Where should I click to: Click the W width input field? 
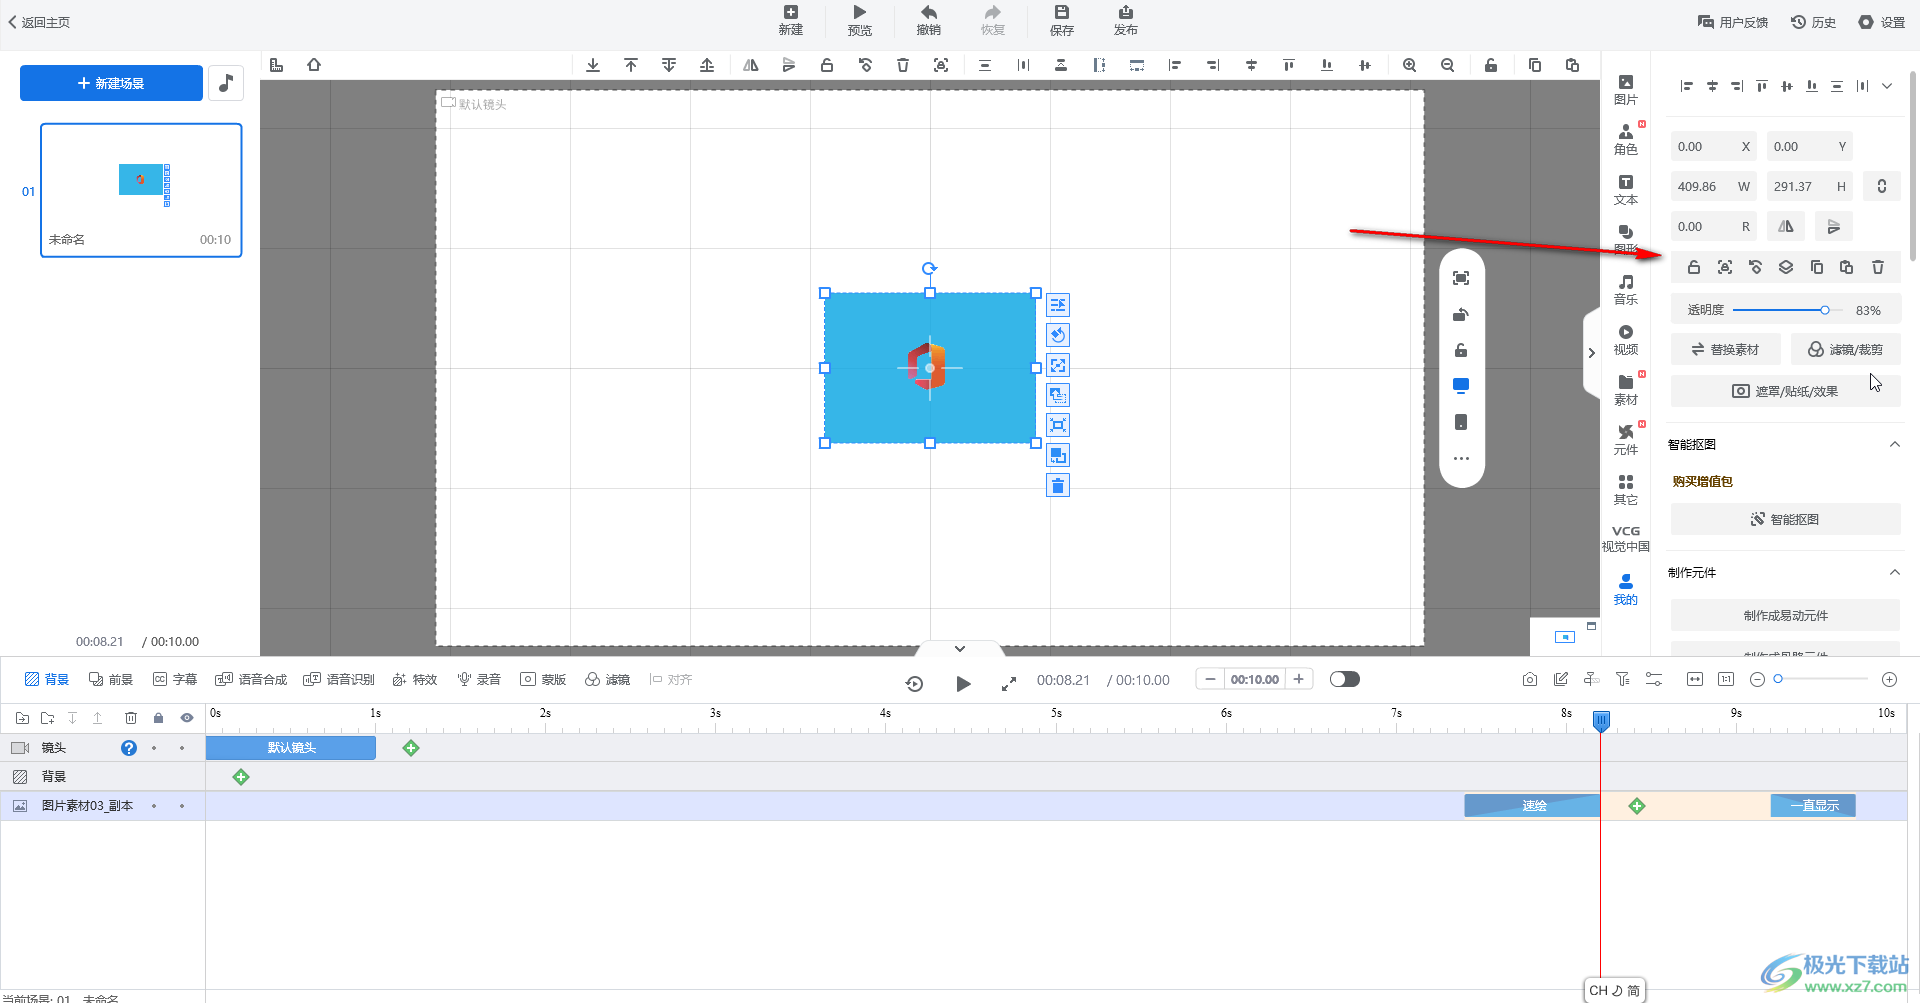(1713, 187)
